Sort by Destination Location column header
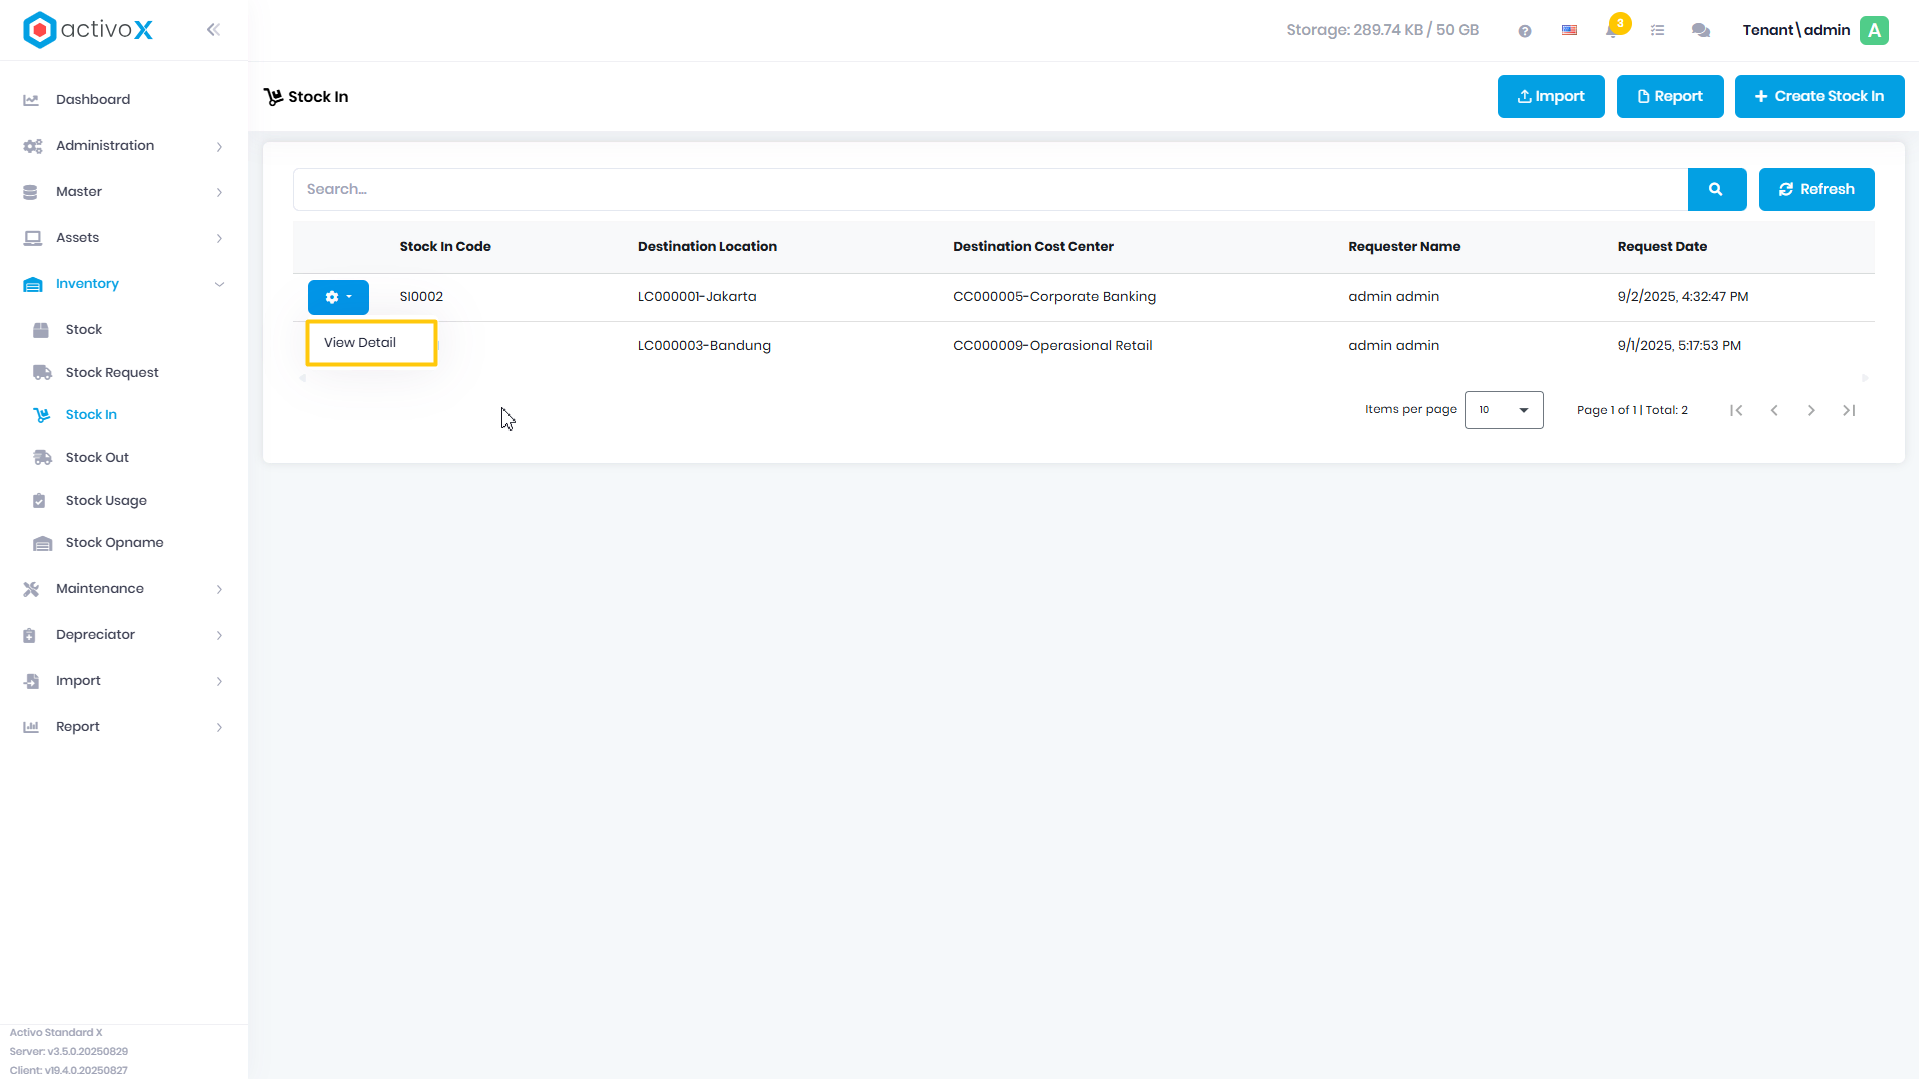 707,247
